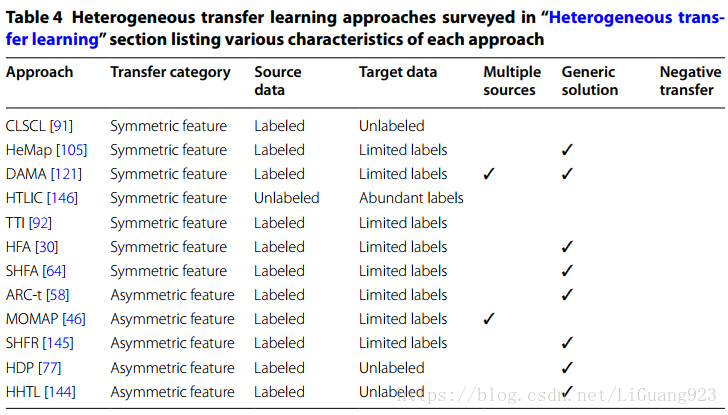The height and width of the screenshot is (415, 728).
Task: Click DAMA's Multiple sources checkmark
Action: tap(489, 174)
